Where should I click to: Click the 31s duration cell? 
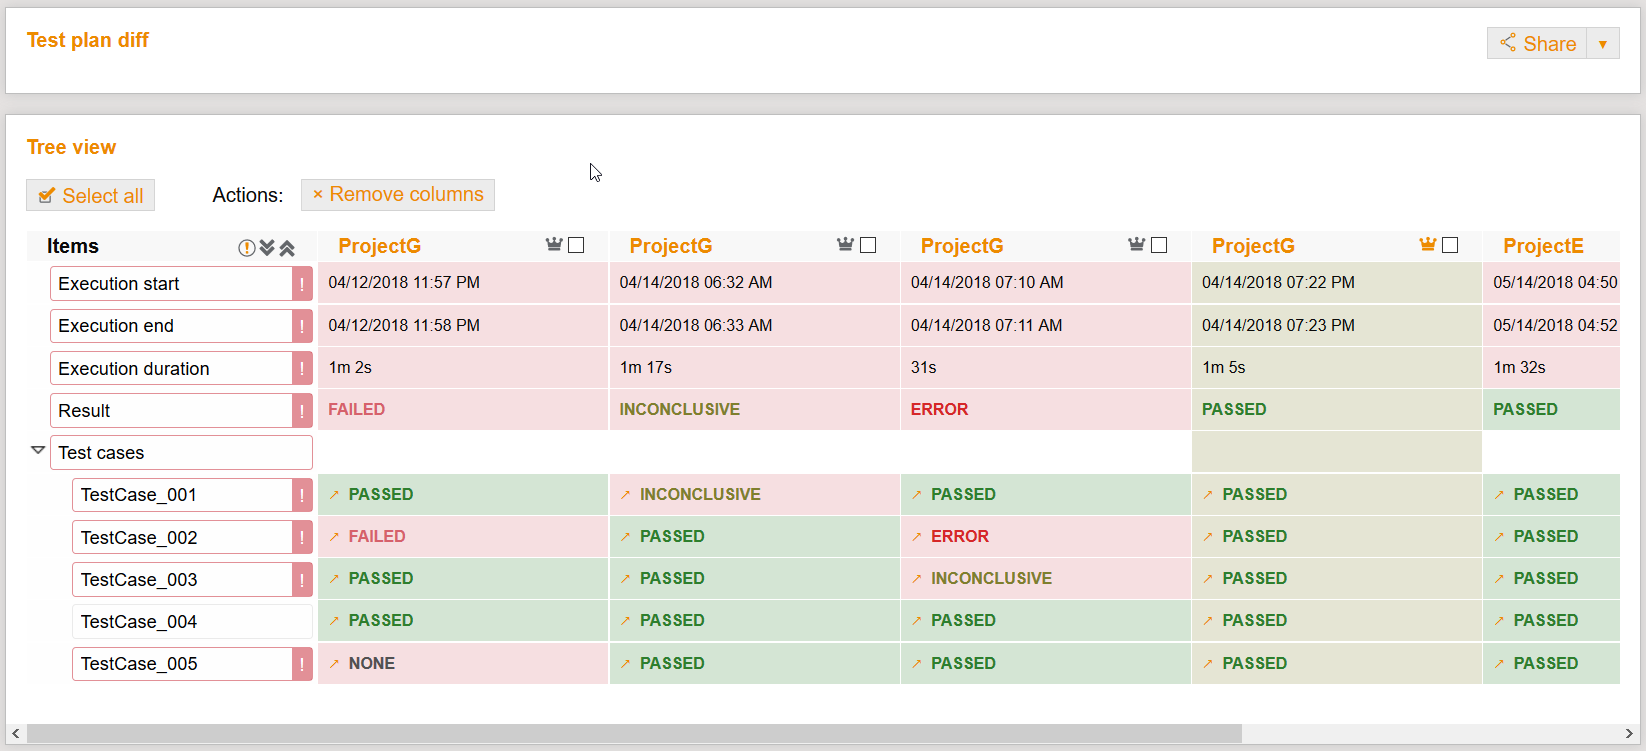1045,367
